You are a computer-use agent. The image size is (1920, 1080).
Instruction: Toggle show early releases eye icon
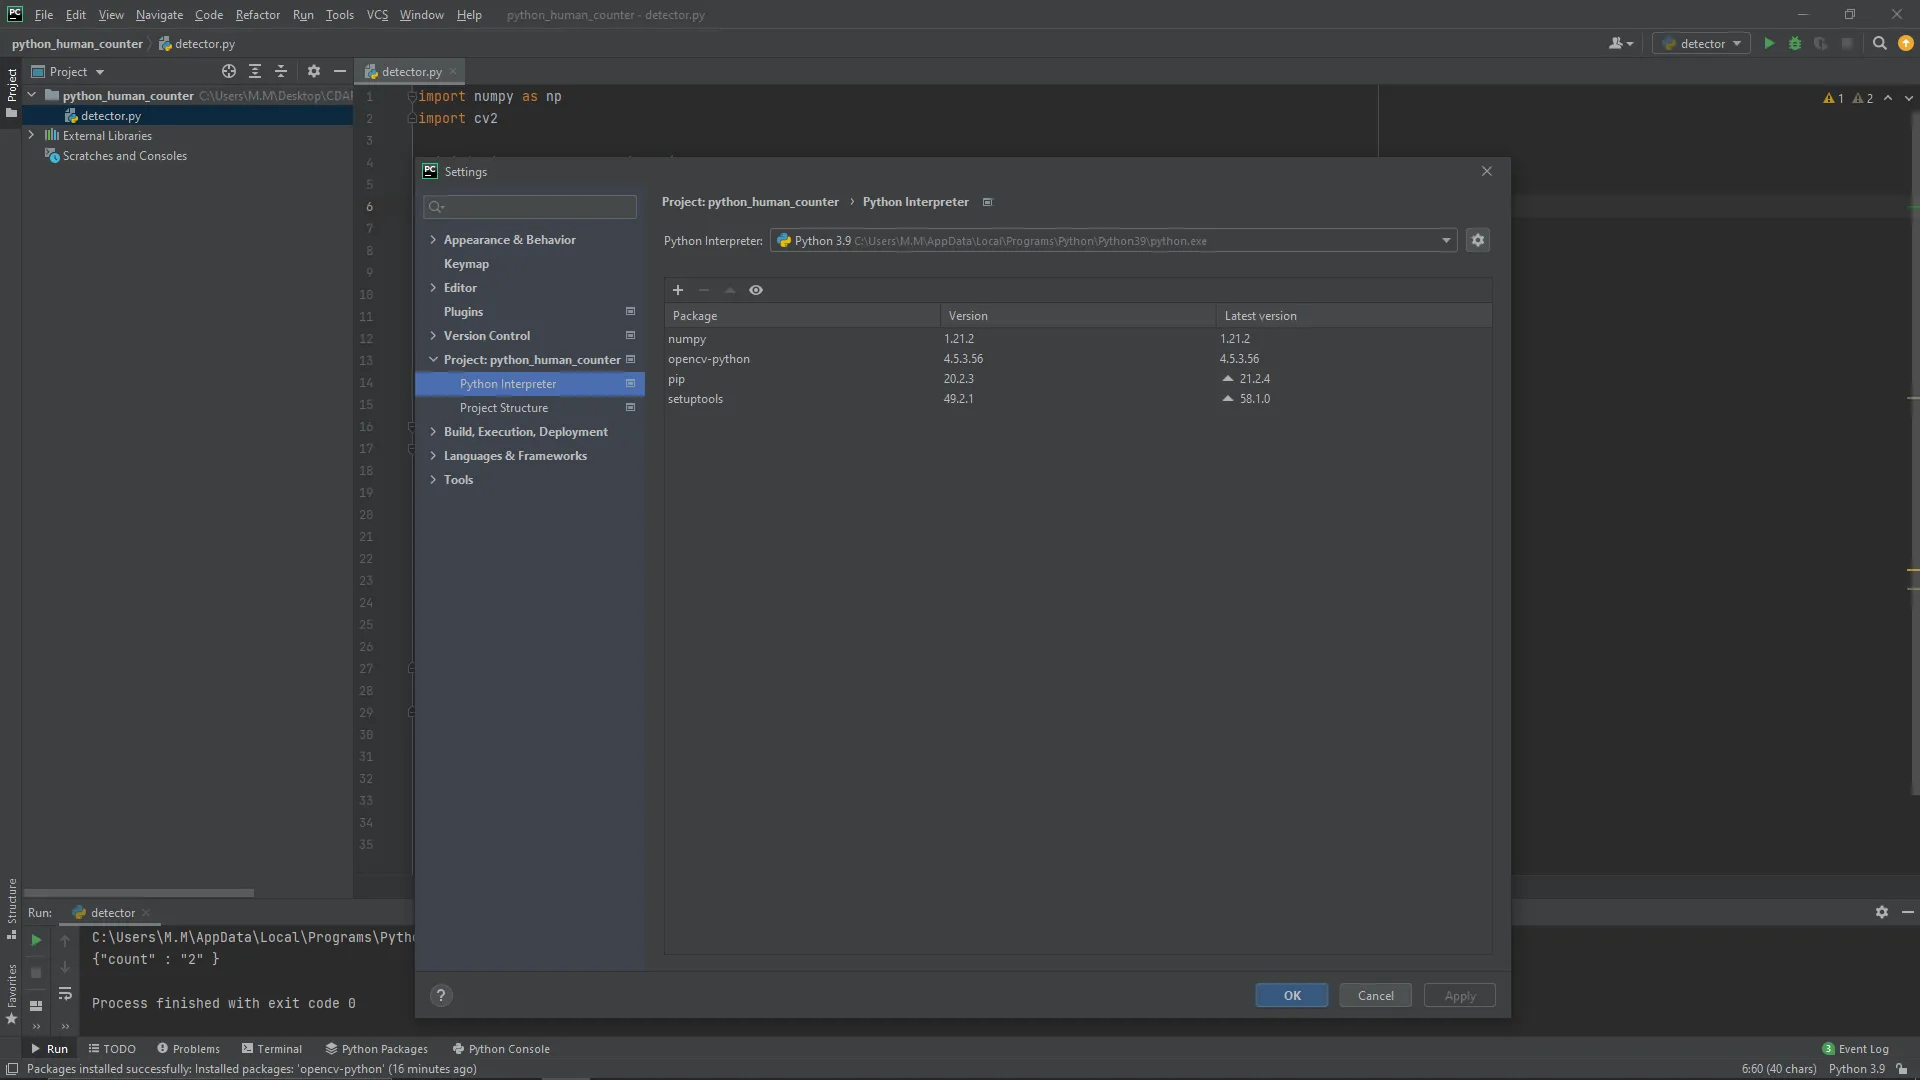756,290
